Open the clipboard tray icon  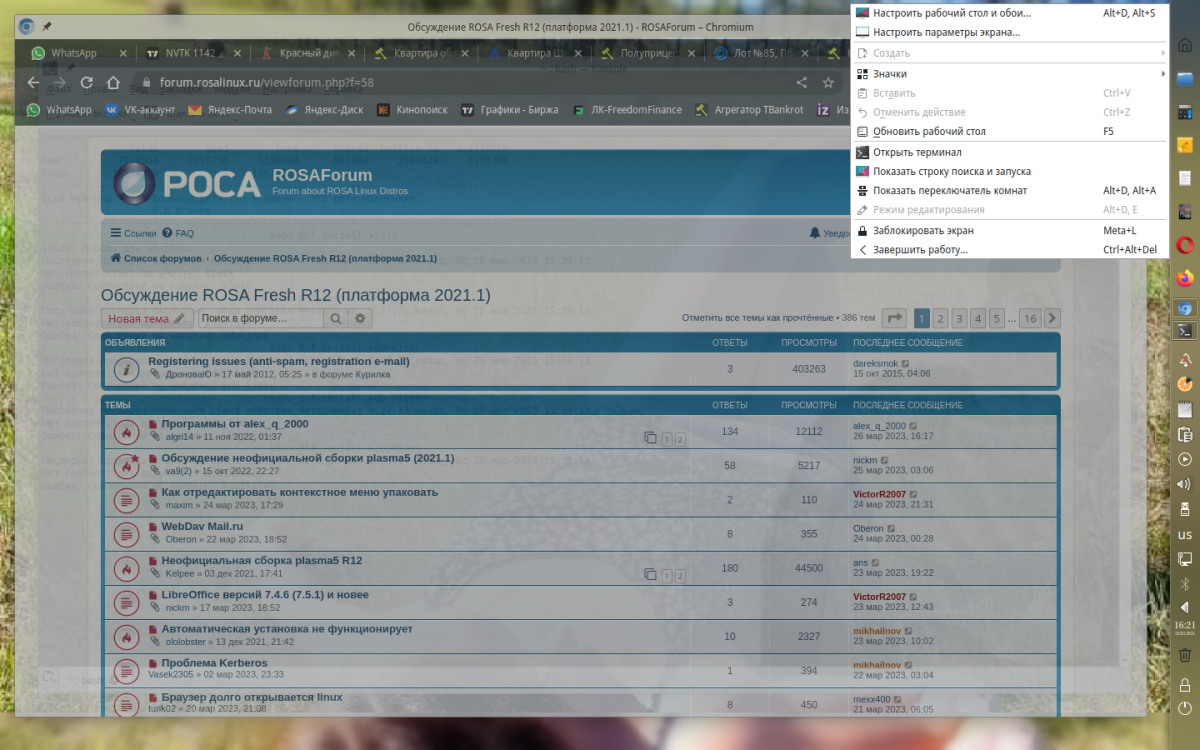(x=1185, y=434)
